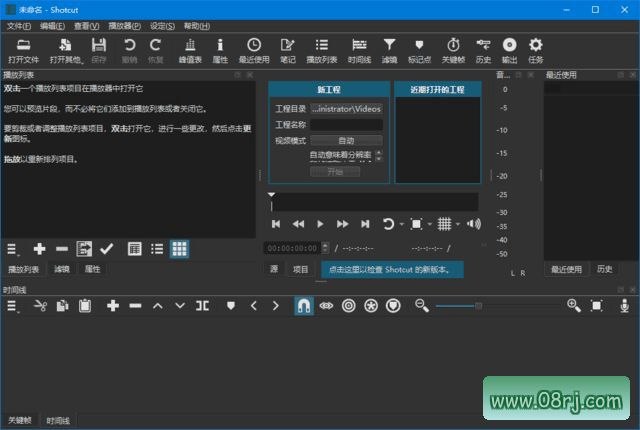Toggle timeline snapping magnet button
Image resolution: width=640 pixels, height=430 pixels.
point(304,306)
